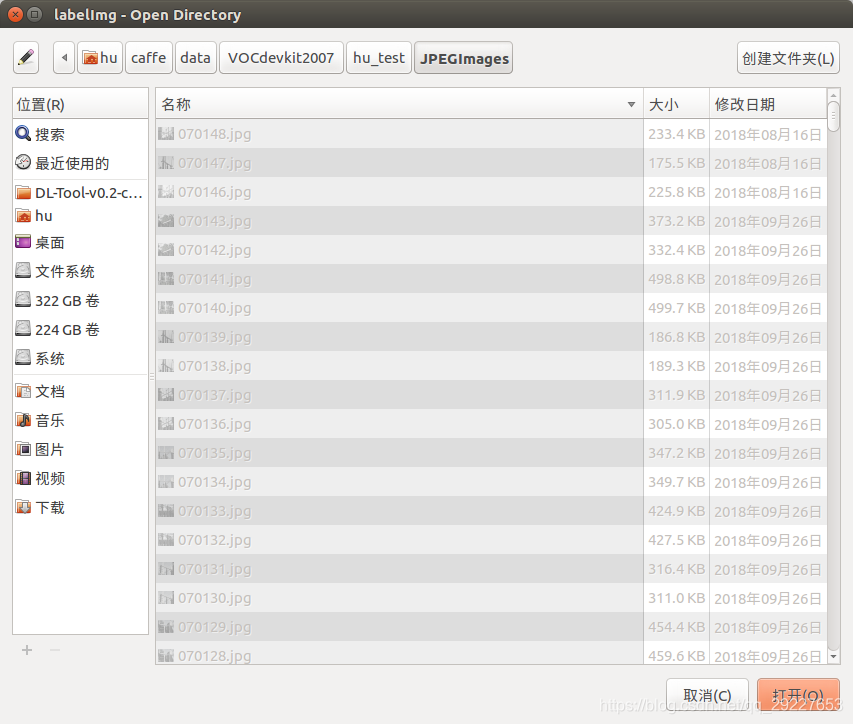Select JPEGImages path segment
The image size is (853, 724).
click(463, 58)
